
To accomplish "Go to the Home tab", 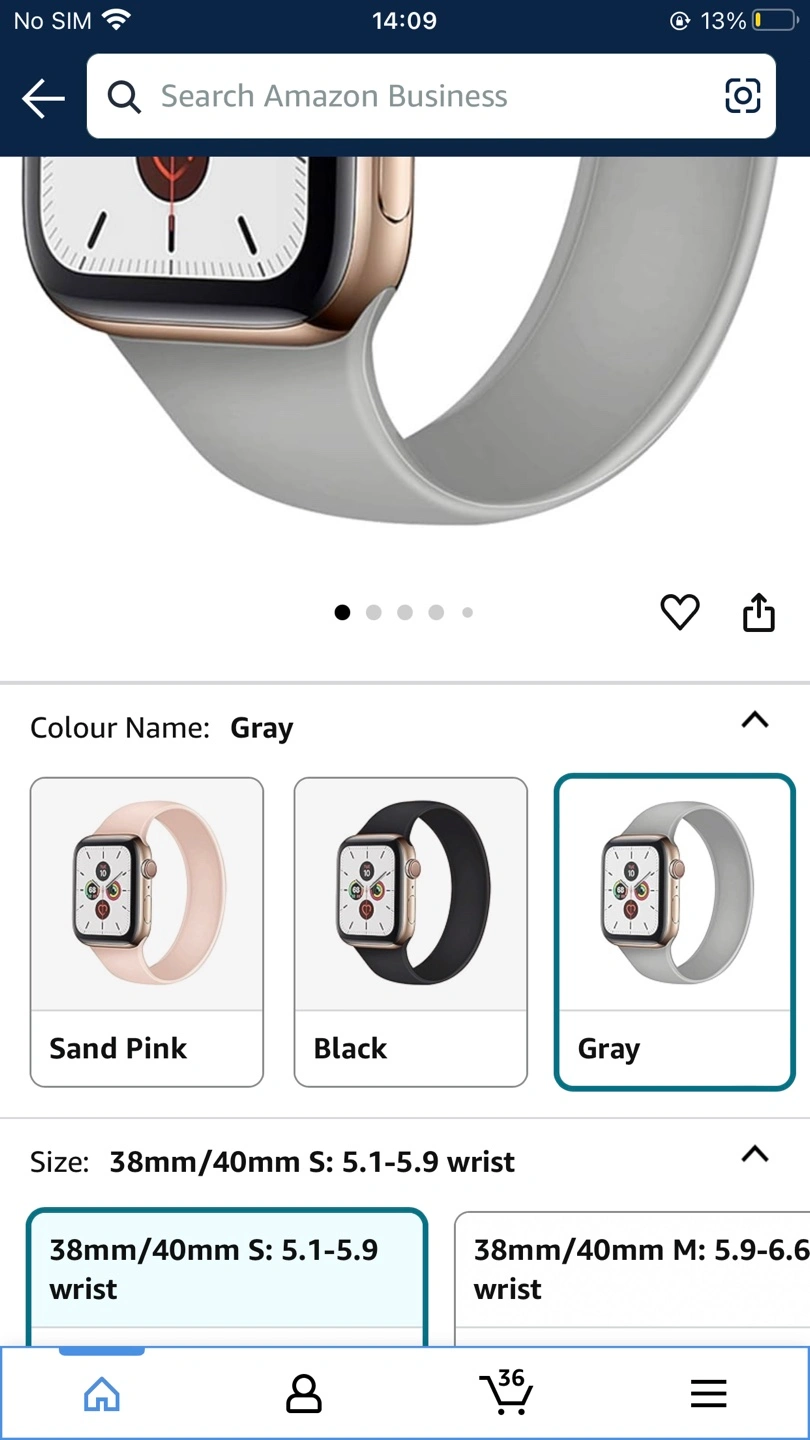I will point(102,1393).
